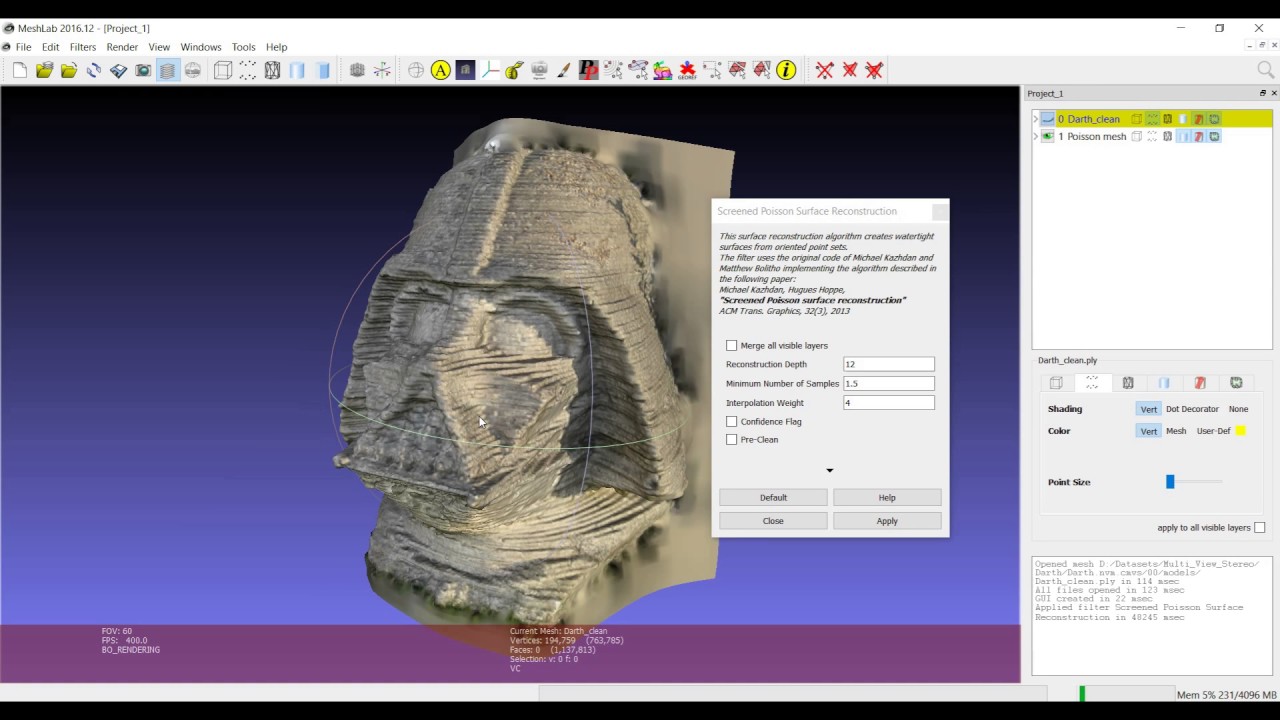
Task: Float the Project_1 layer panel
Action: click(1262, 93)
